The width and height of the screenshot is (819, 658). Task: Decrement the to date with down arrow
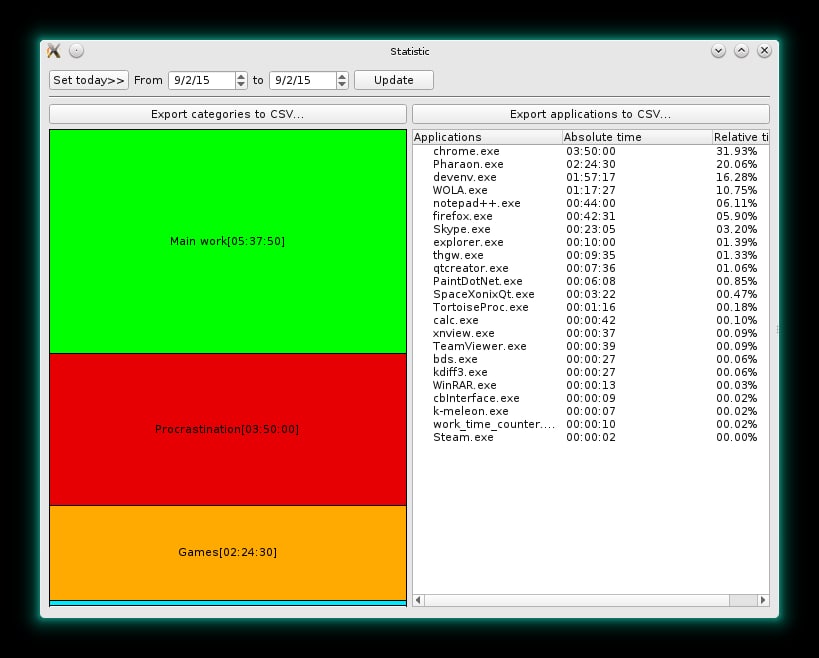342,84
